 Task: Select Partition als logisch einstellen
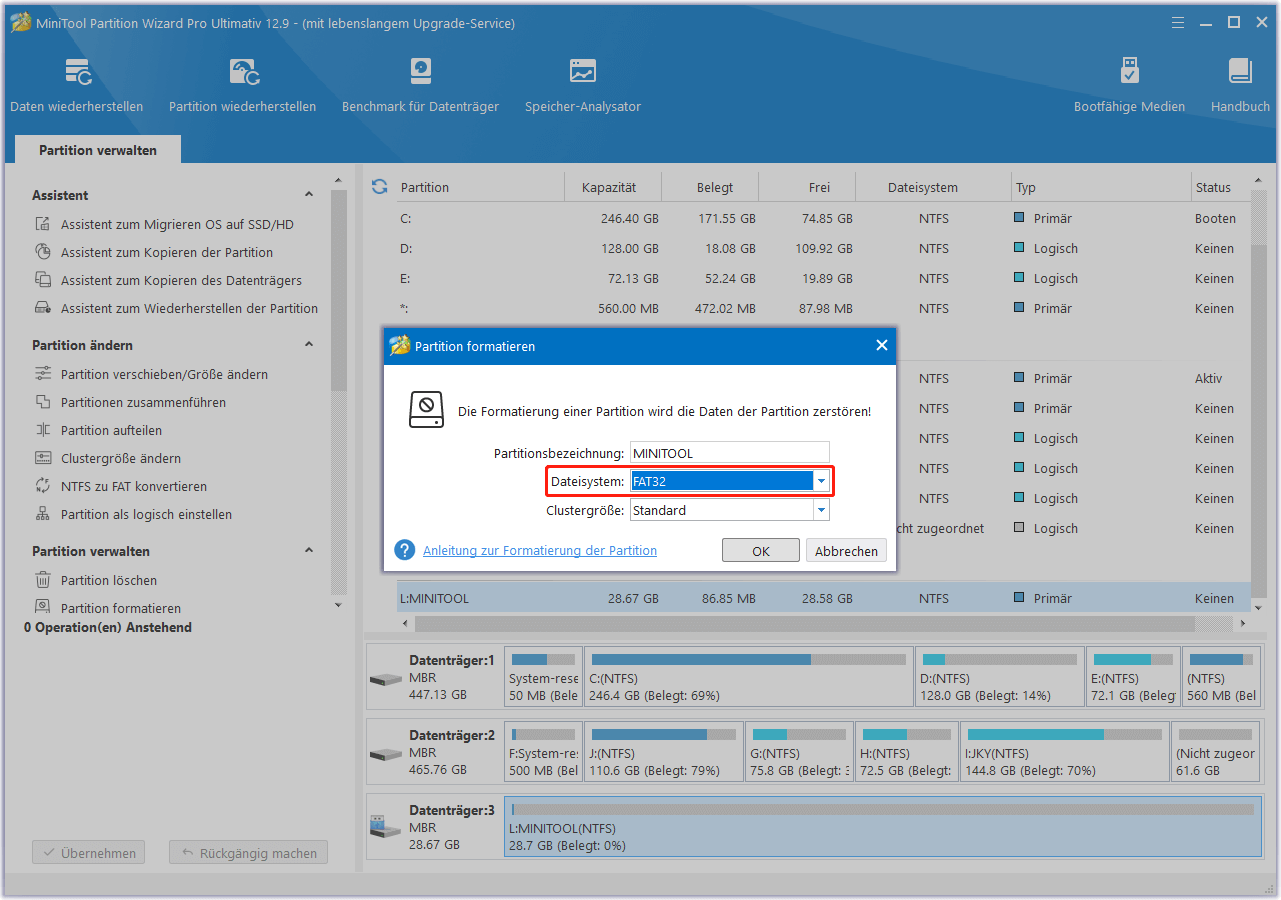click(x=146, y=515)
